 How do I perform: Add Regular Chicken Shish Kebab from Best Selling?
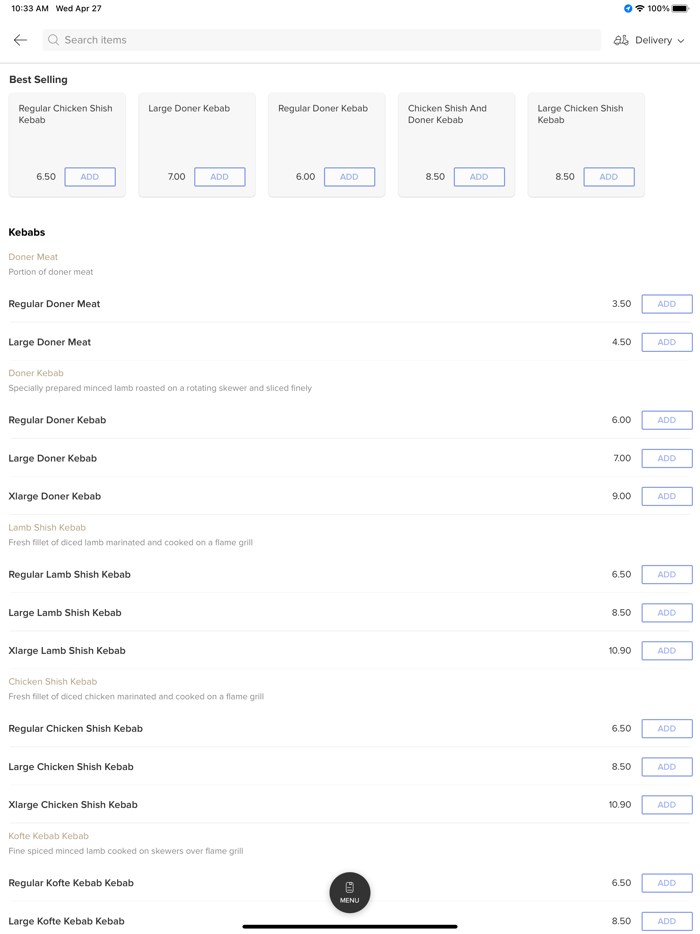coord(90,177)
